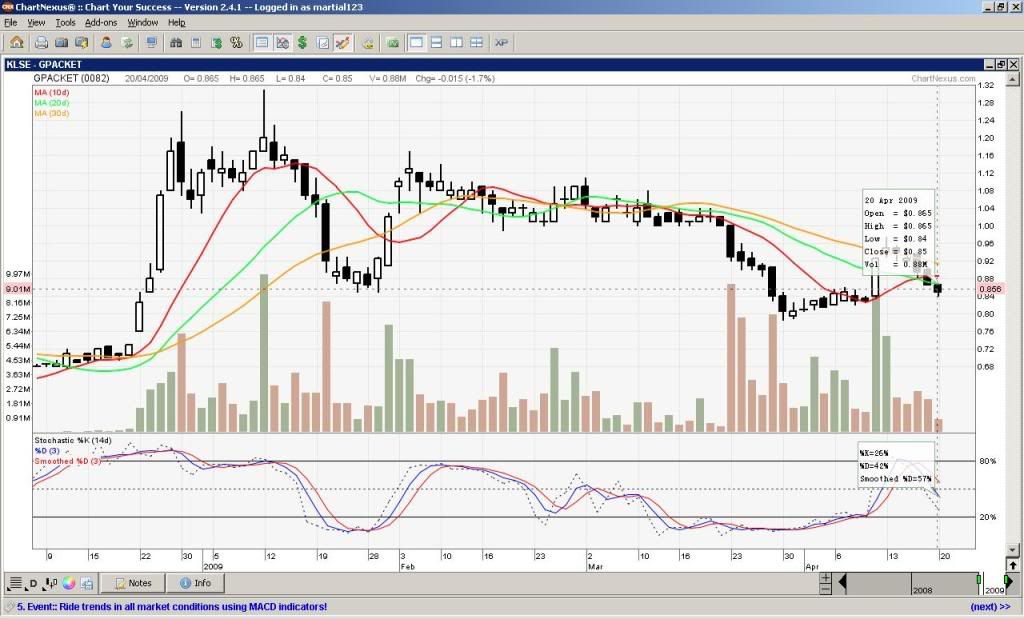Click the 0.856 price marker on axis

pos(990,289)
